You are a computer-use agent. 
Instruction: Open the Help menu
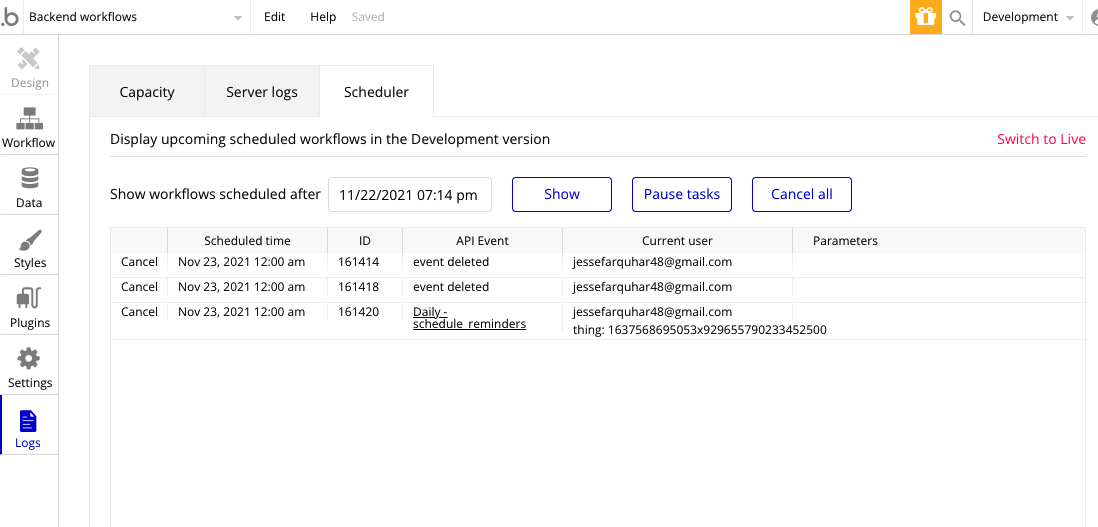point(323,17)
